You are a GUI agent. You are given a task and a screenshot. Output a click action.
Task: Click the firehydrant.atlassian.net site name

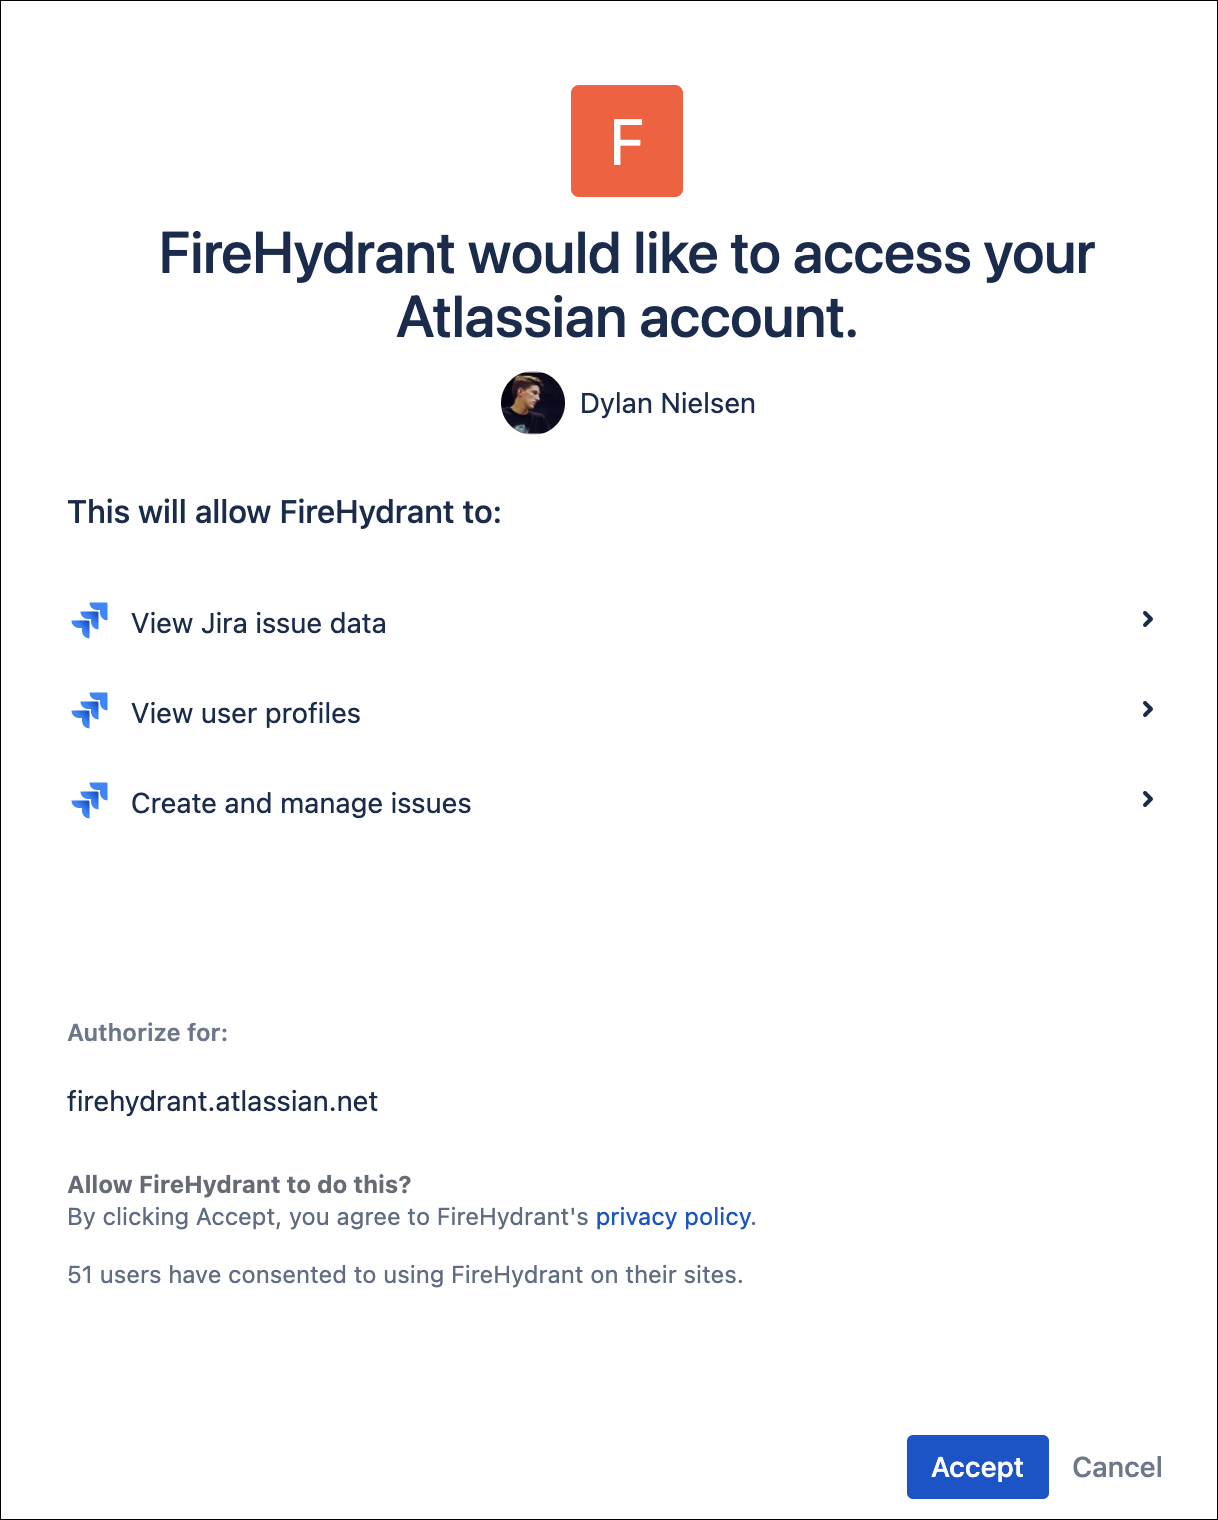[222, 1101]
